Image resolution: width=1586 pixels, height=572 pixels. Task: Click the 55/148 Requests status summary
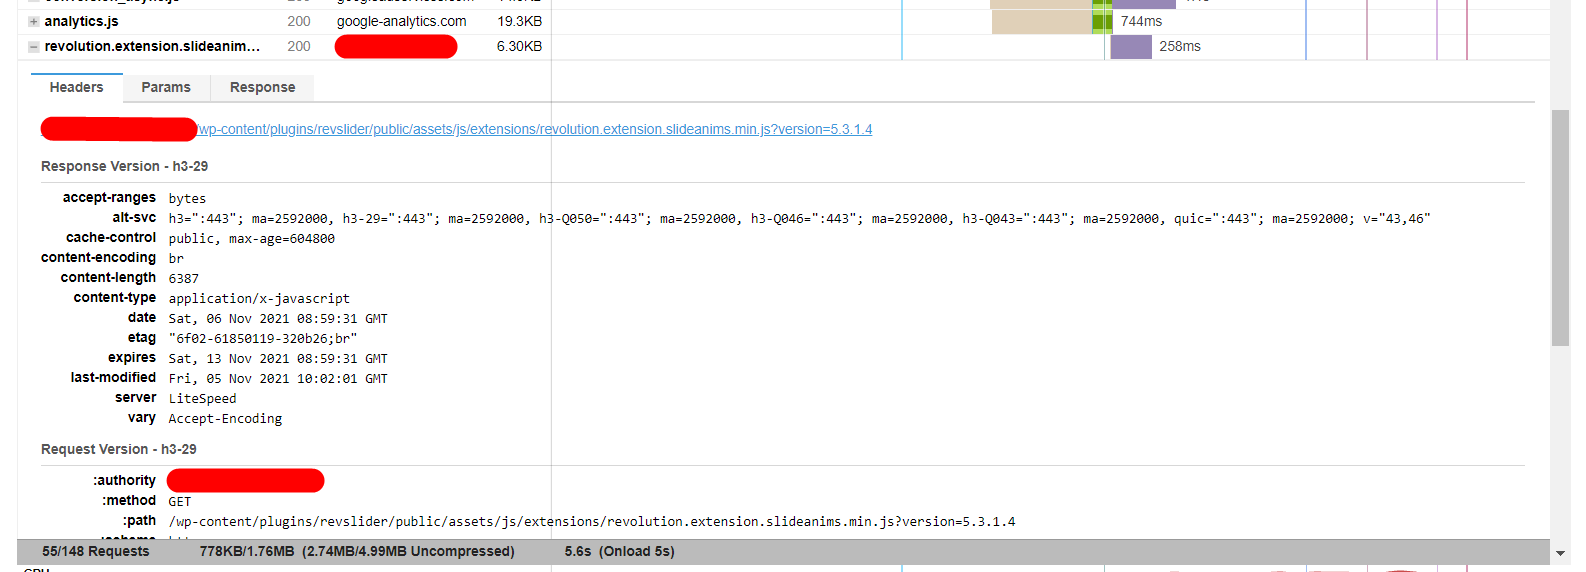tap(95, 551)
